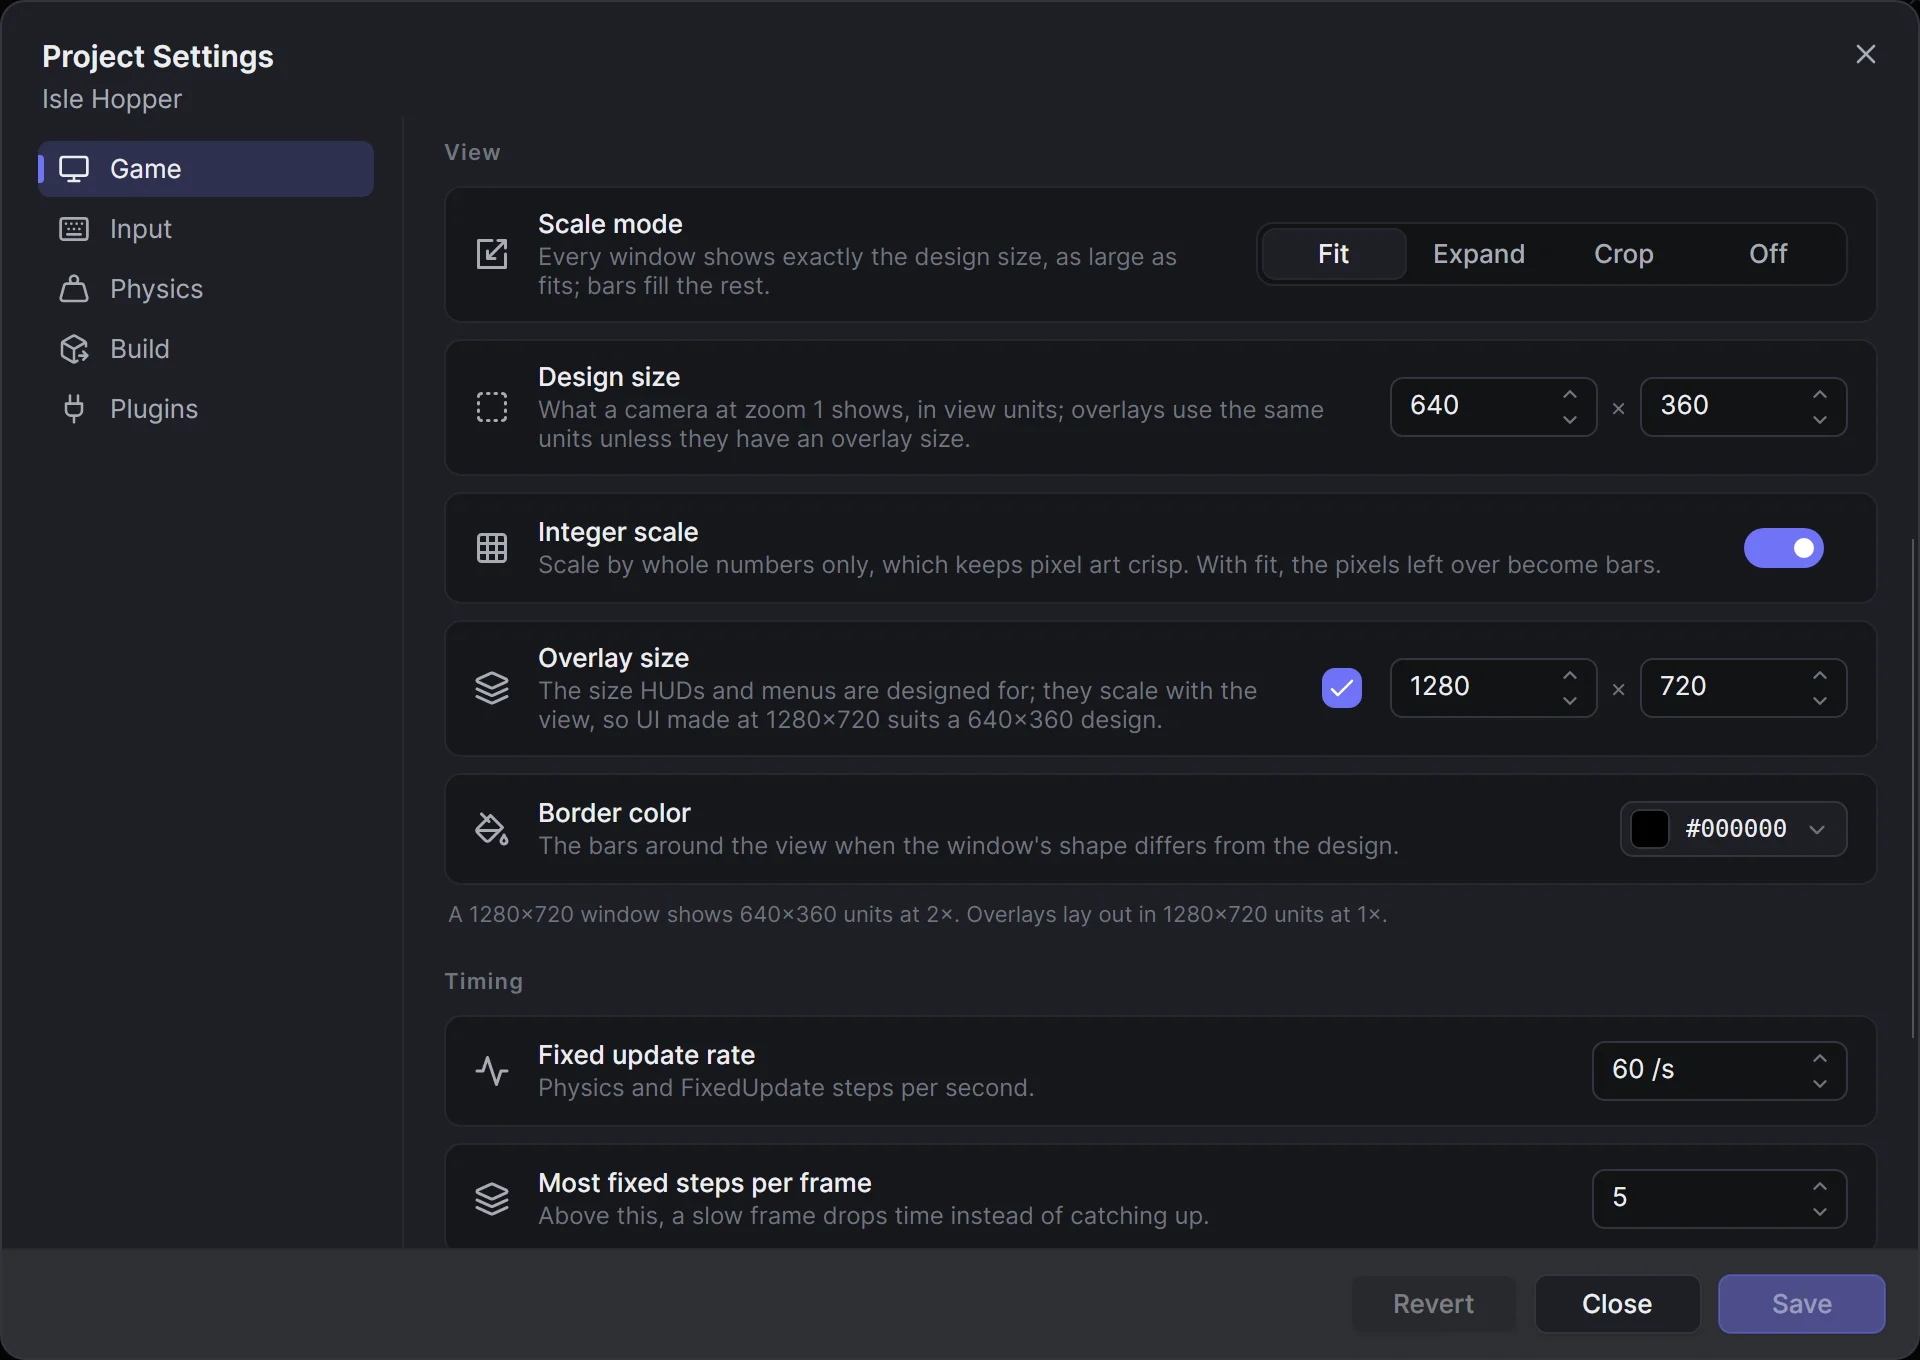
Task: Click the monitor icon beside Game
Action: click(74, 169)
